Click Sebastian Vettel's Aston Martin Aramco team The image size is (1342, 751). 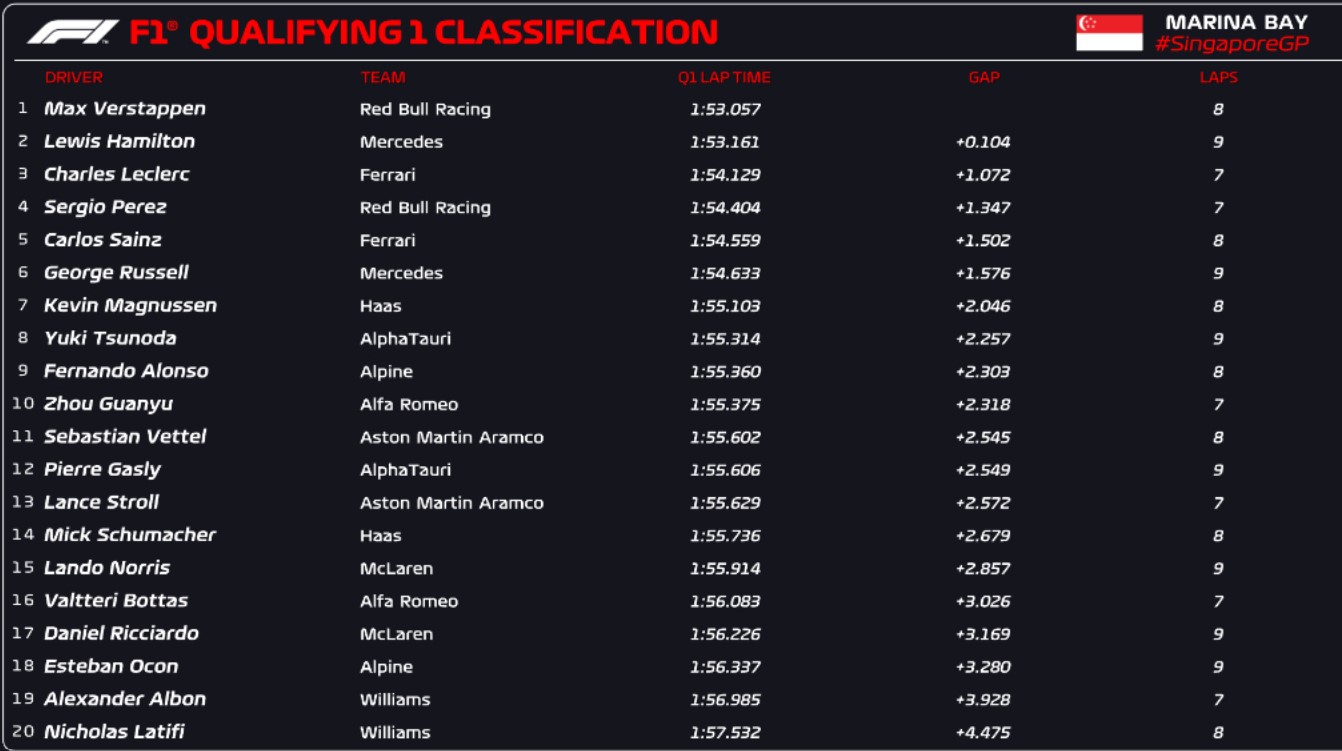pos(451,437)
